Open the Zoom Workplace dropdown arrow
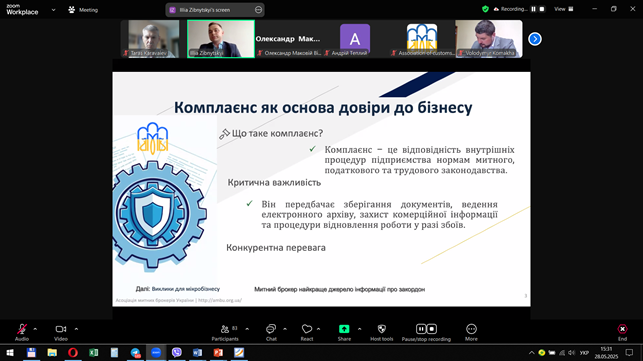Screen dimensions: 643x361 (x=53, y=10)
